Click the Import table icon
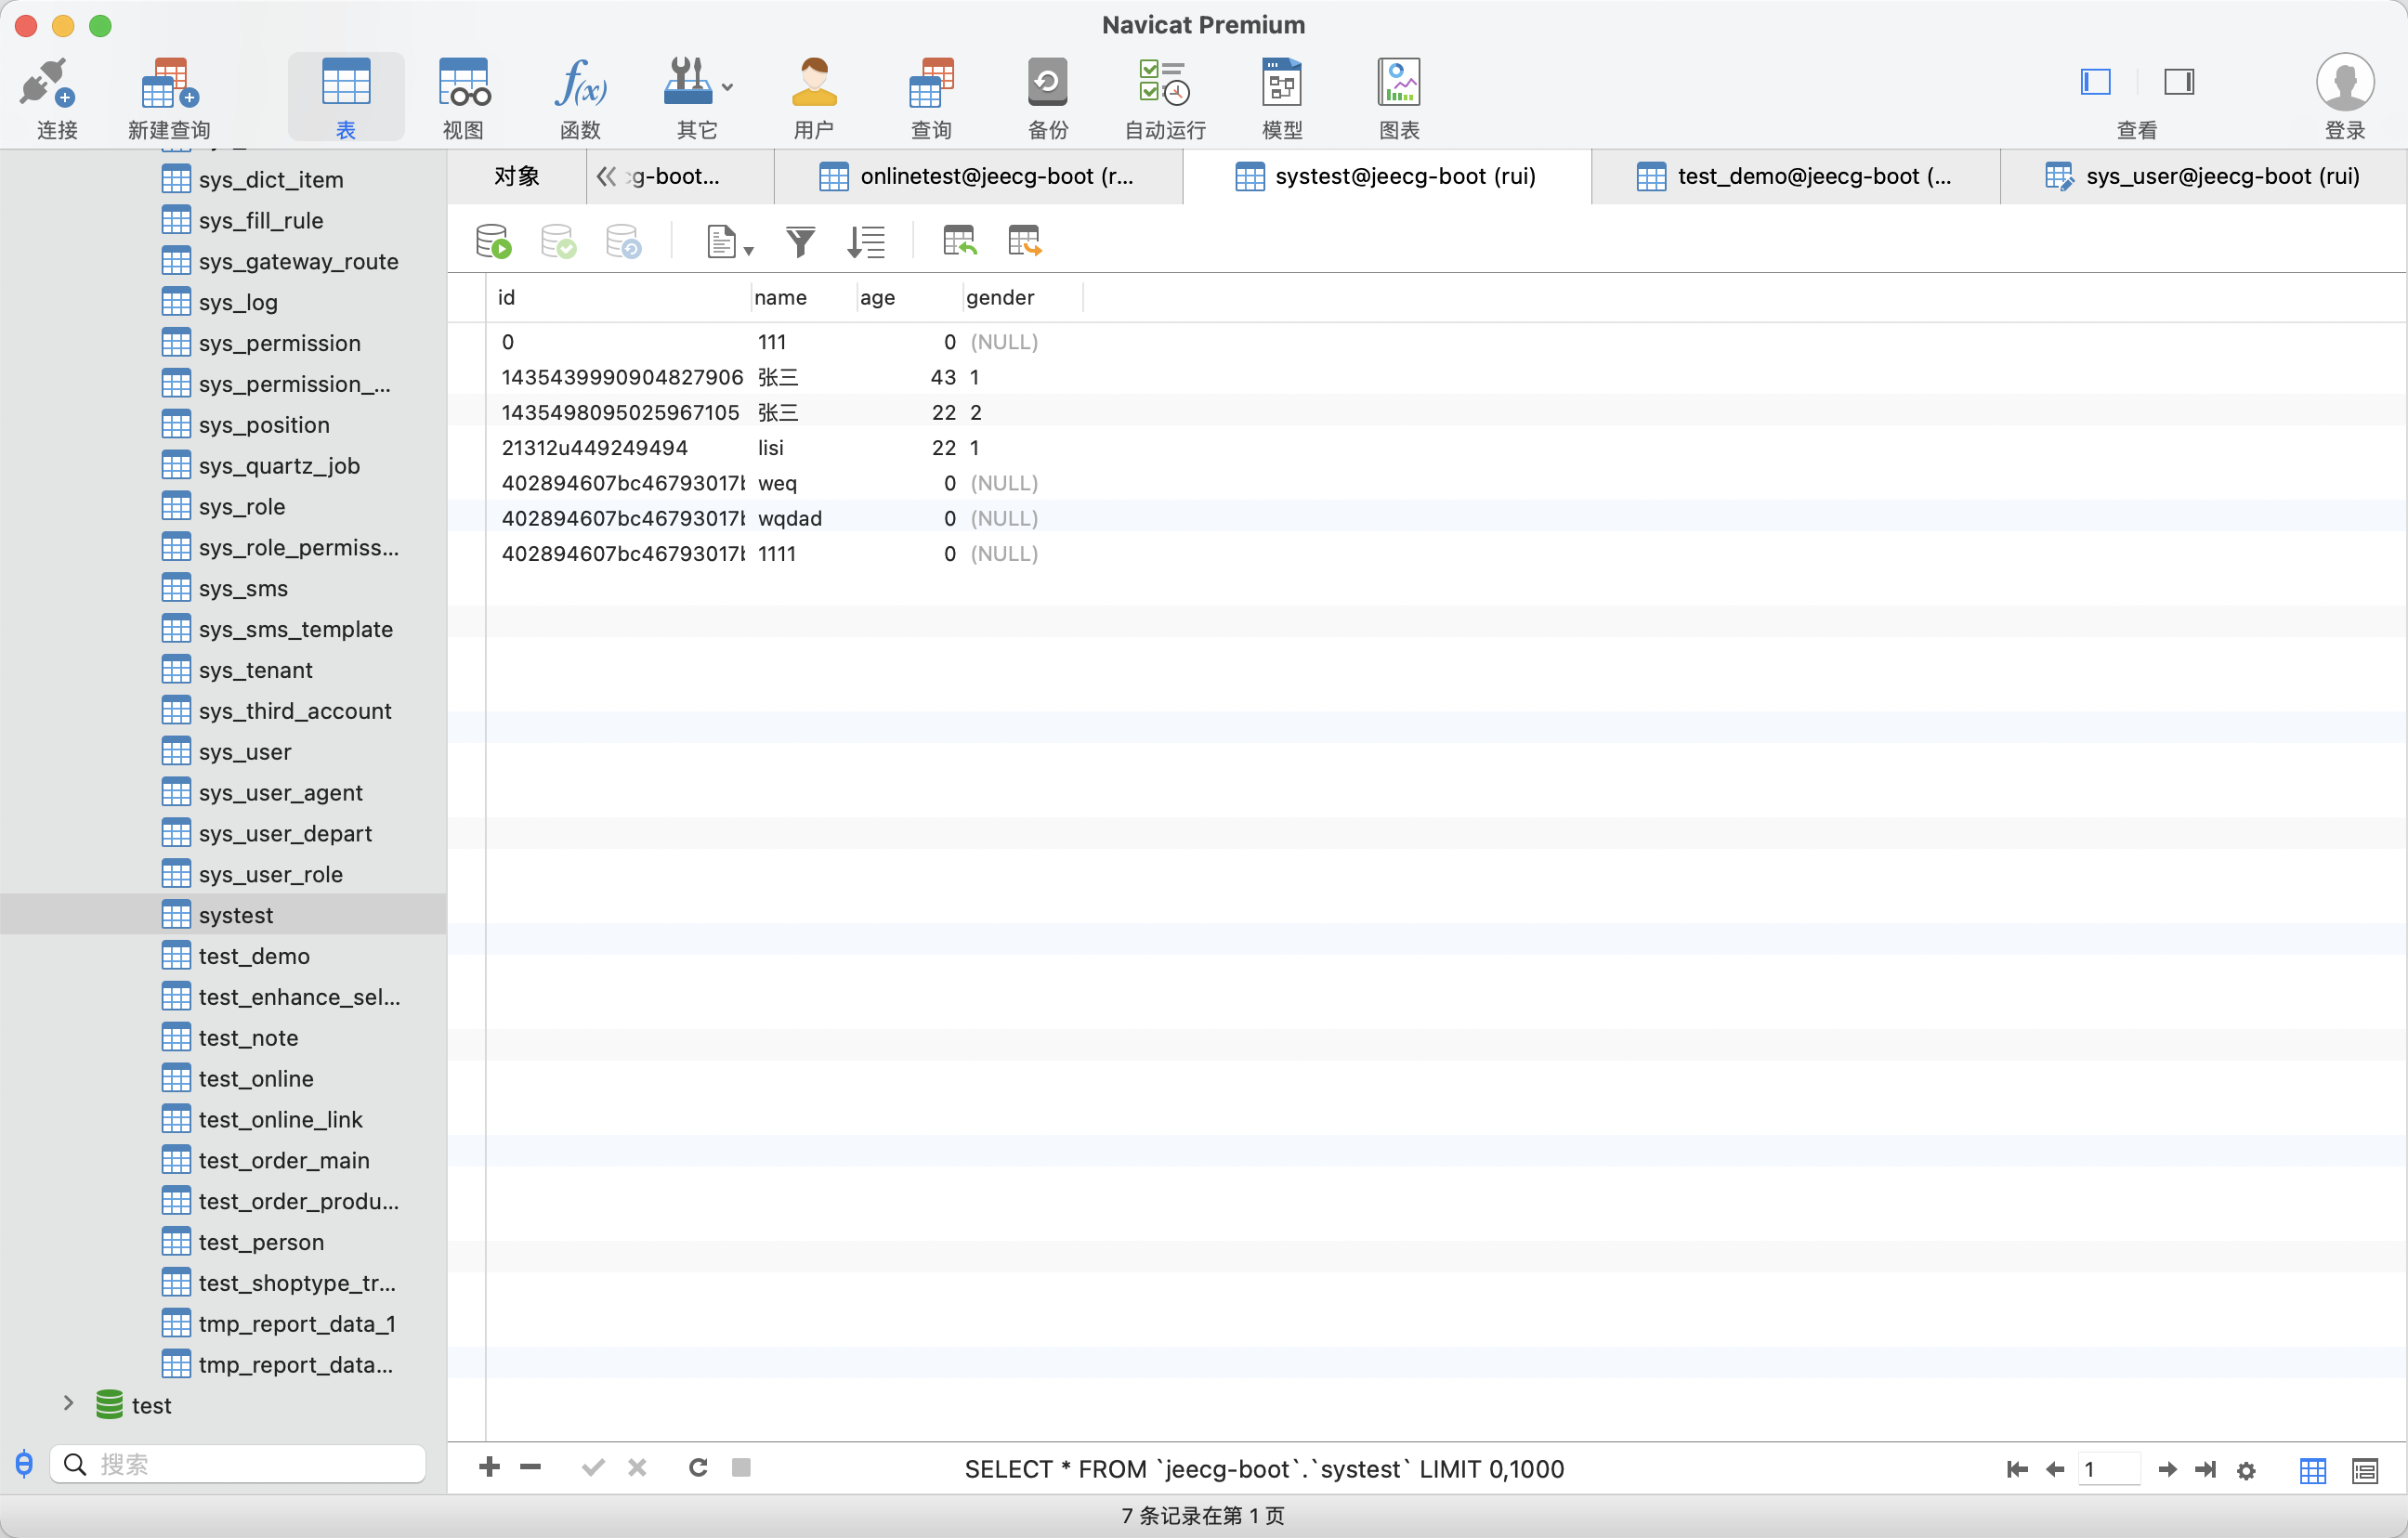 tap(959, 241)
